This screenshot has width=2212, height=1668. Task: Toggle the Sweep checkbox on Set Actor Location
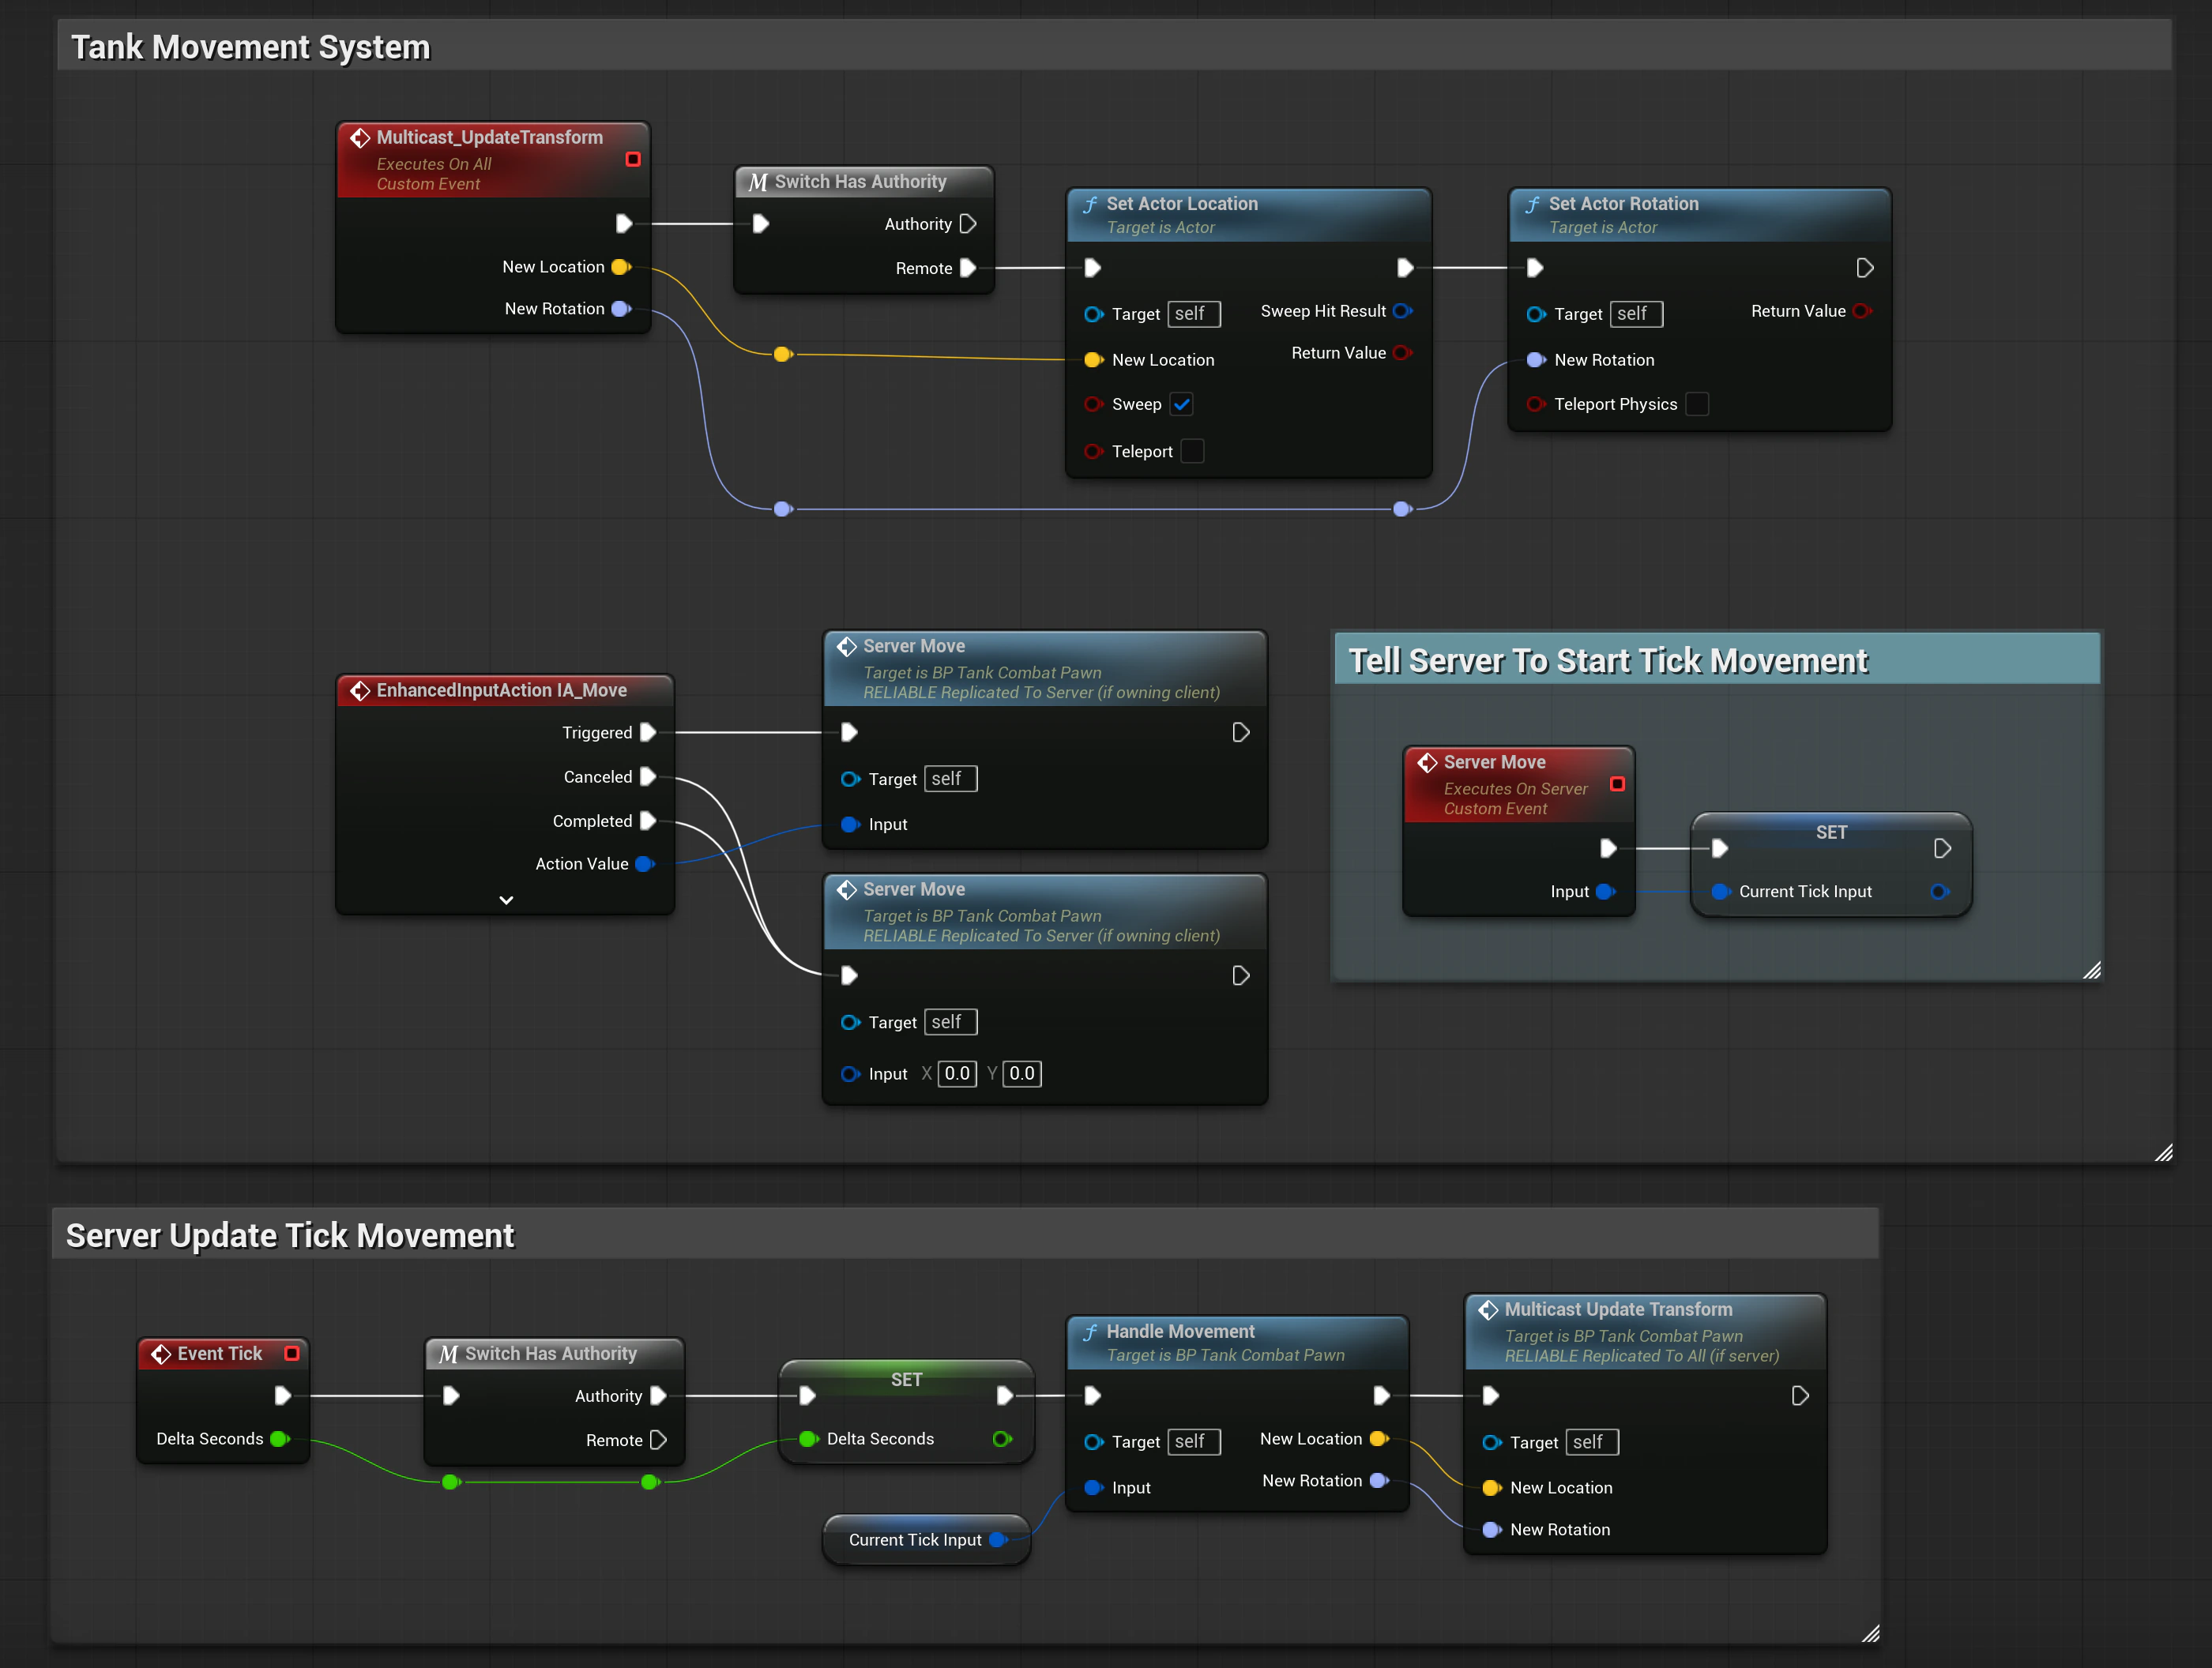coord(1181,404)
